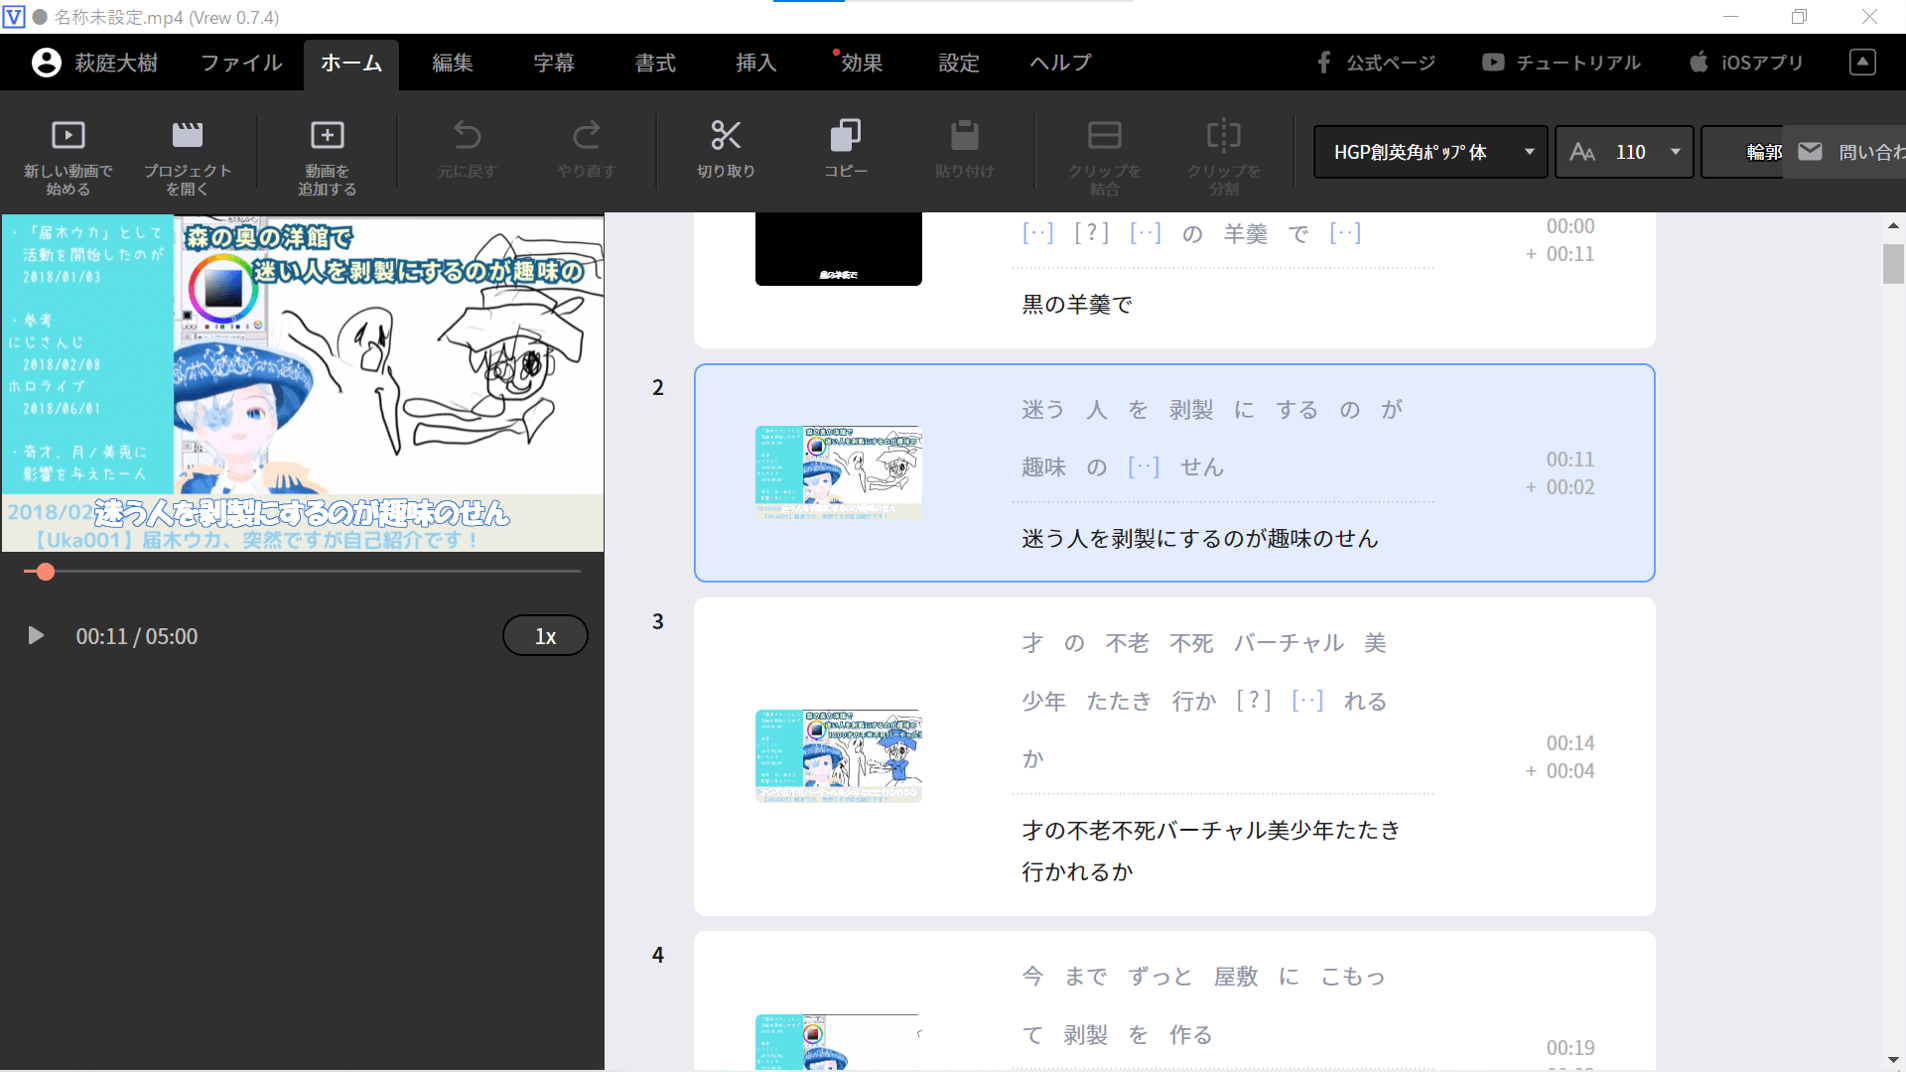The height and width of the screenshot is (1072, 1906).
Task: Select clip 3 thumbnail
Action: (838, 756)
